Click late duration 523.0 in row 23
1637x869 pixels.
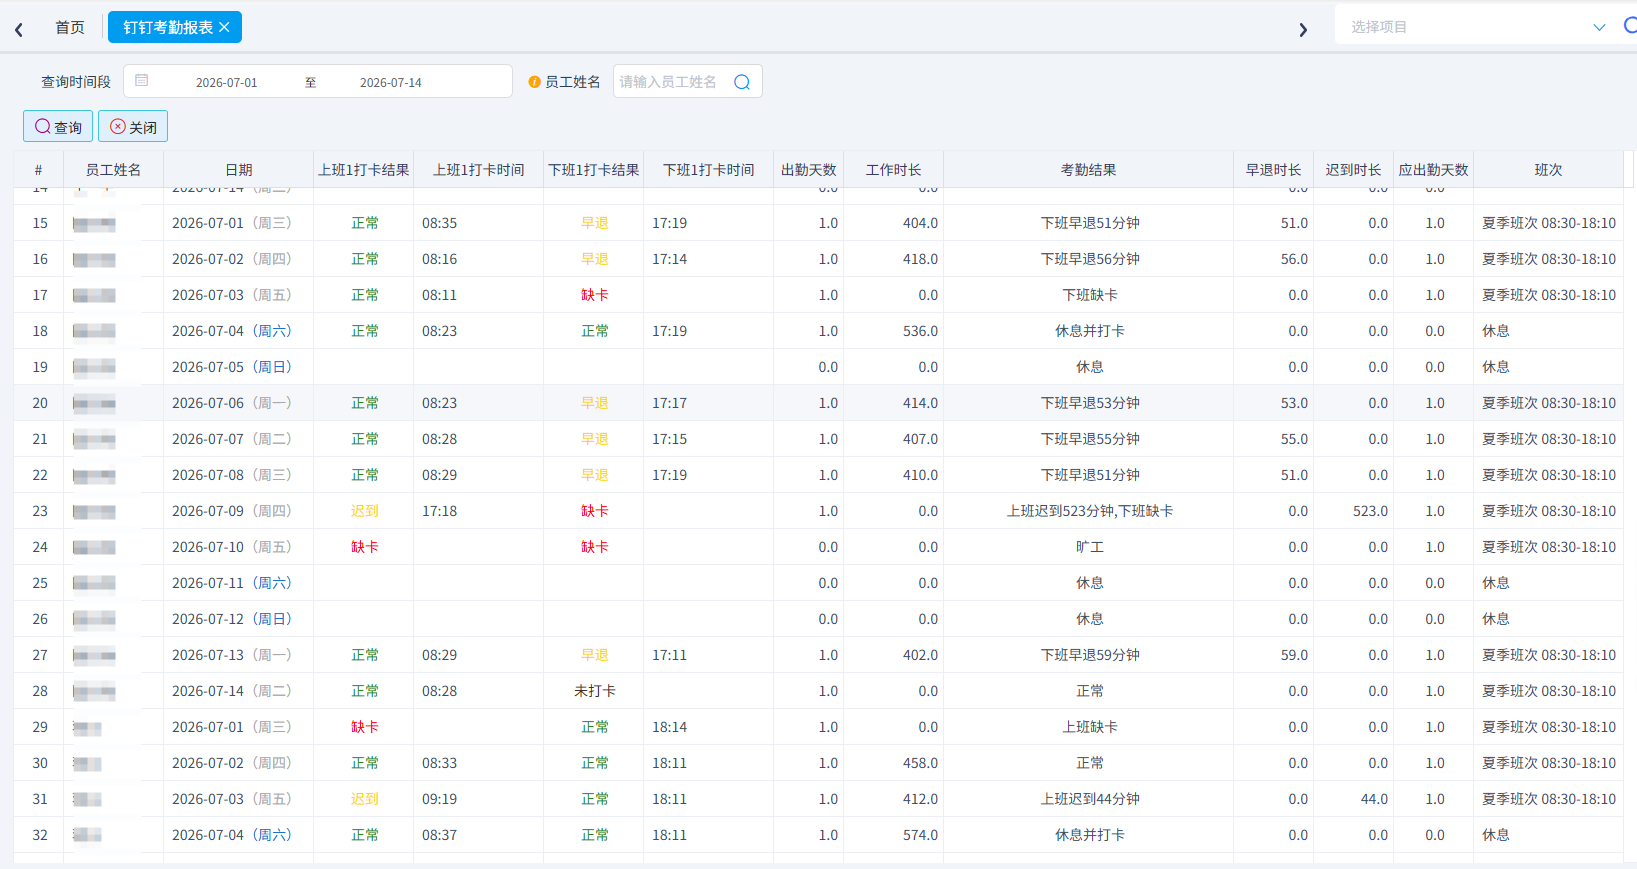[1370, 511]
